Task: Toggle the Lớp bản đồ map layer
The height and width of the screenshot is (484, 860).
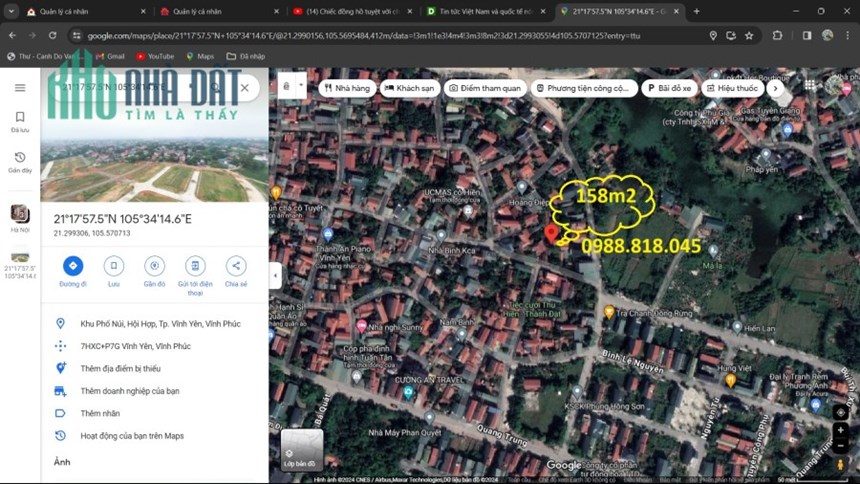Action: pos(302,451)
